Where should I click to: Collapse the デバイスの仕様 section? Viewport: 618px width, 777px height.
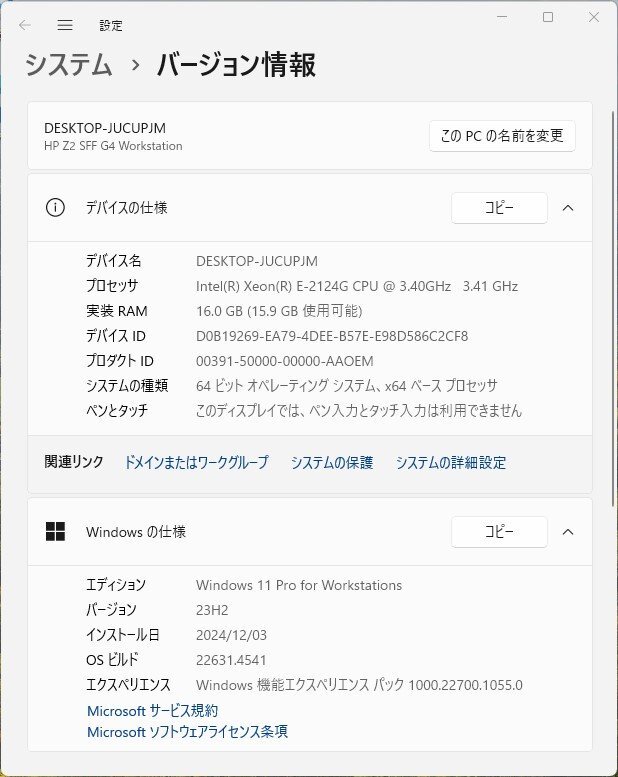pos(568,208)
